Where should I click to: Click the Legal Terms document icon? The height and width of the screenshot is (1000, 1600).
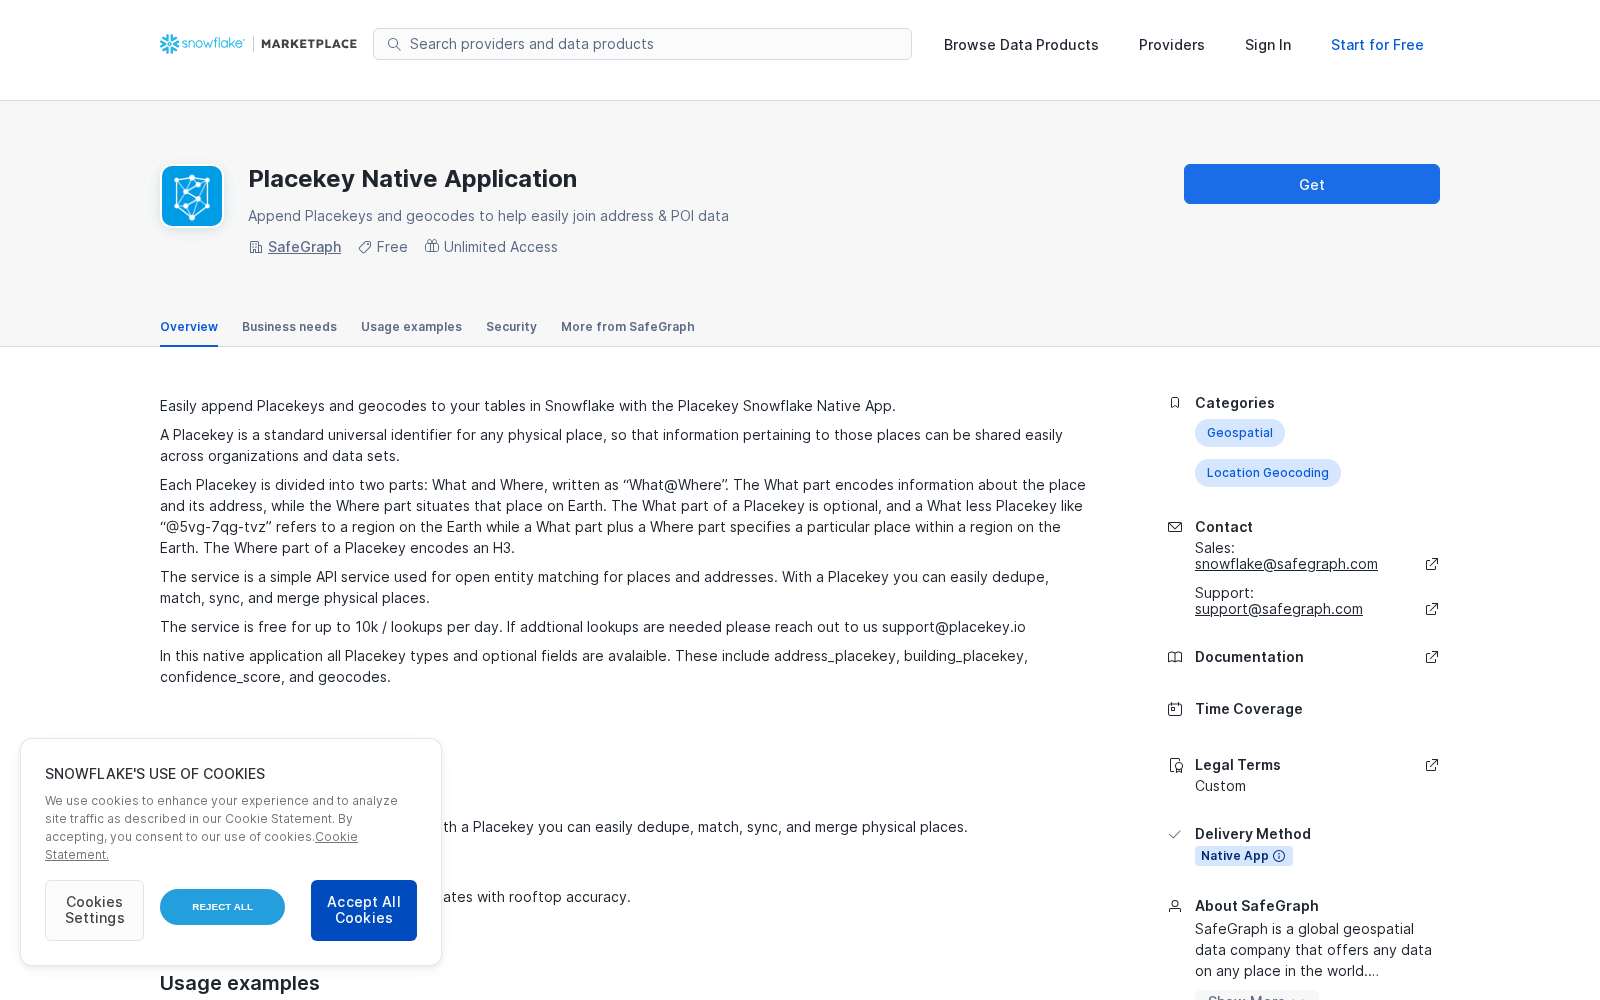[x=1175, y=765]
